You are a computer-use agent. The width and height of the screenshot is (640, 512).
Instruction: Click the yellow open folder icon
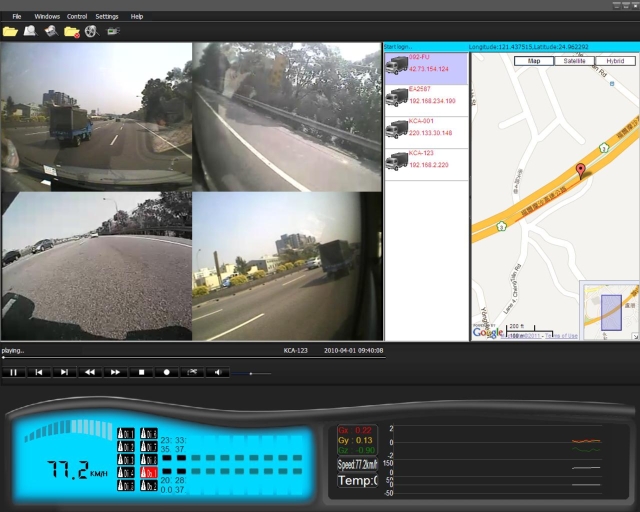[x=10, y=31]
